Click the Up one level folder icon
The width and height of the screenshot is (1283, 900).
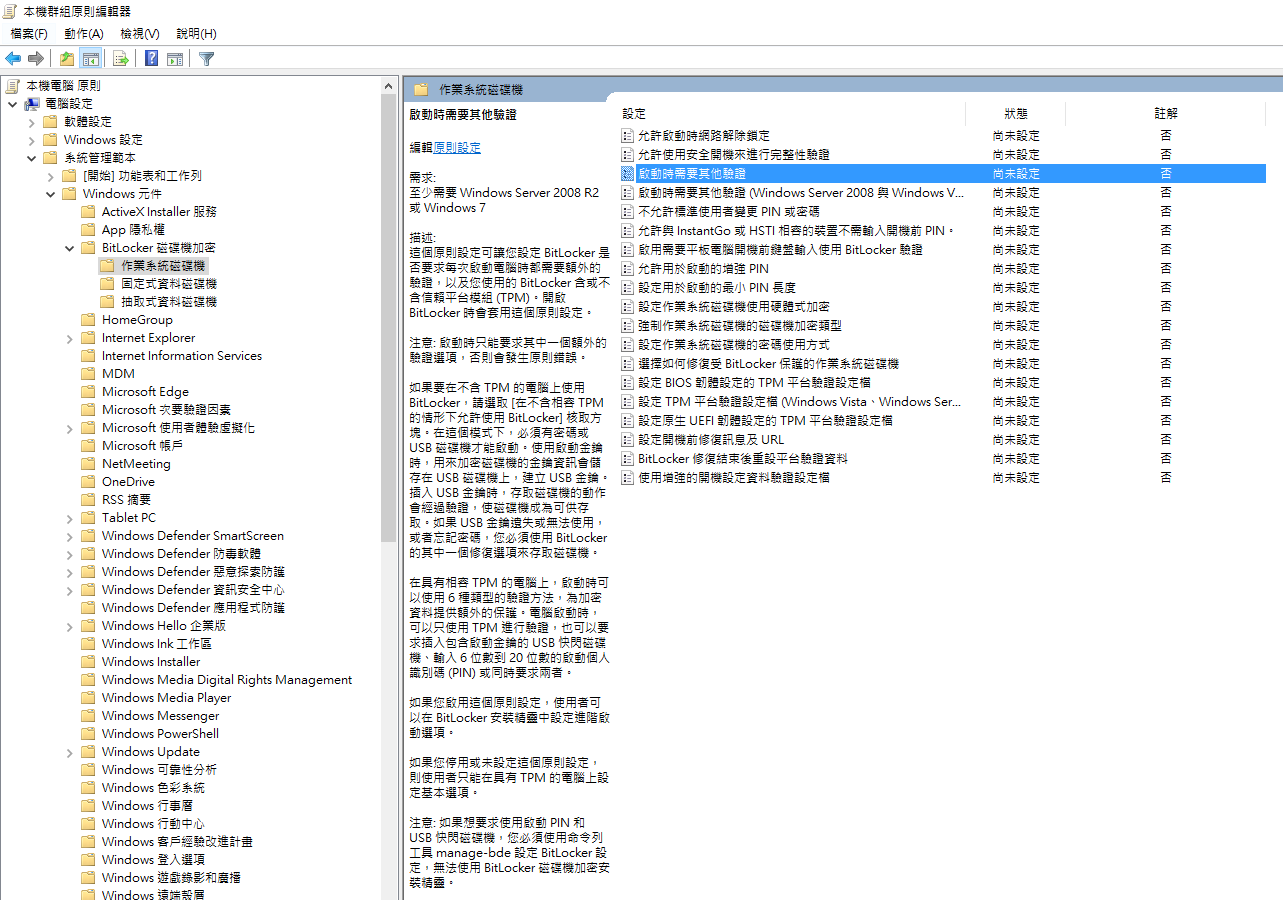tap(67, 58)
